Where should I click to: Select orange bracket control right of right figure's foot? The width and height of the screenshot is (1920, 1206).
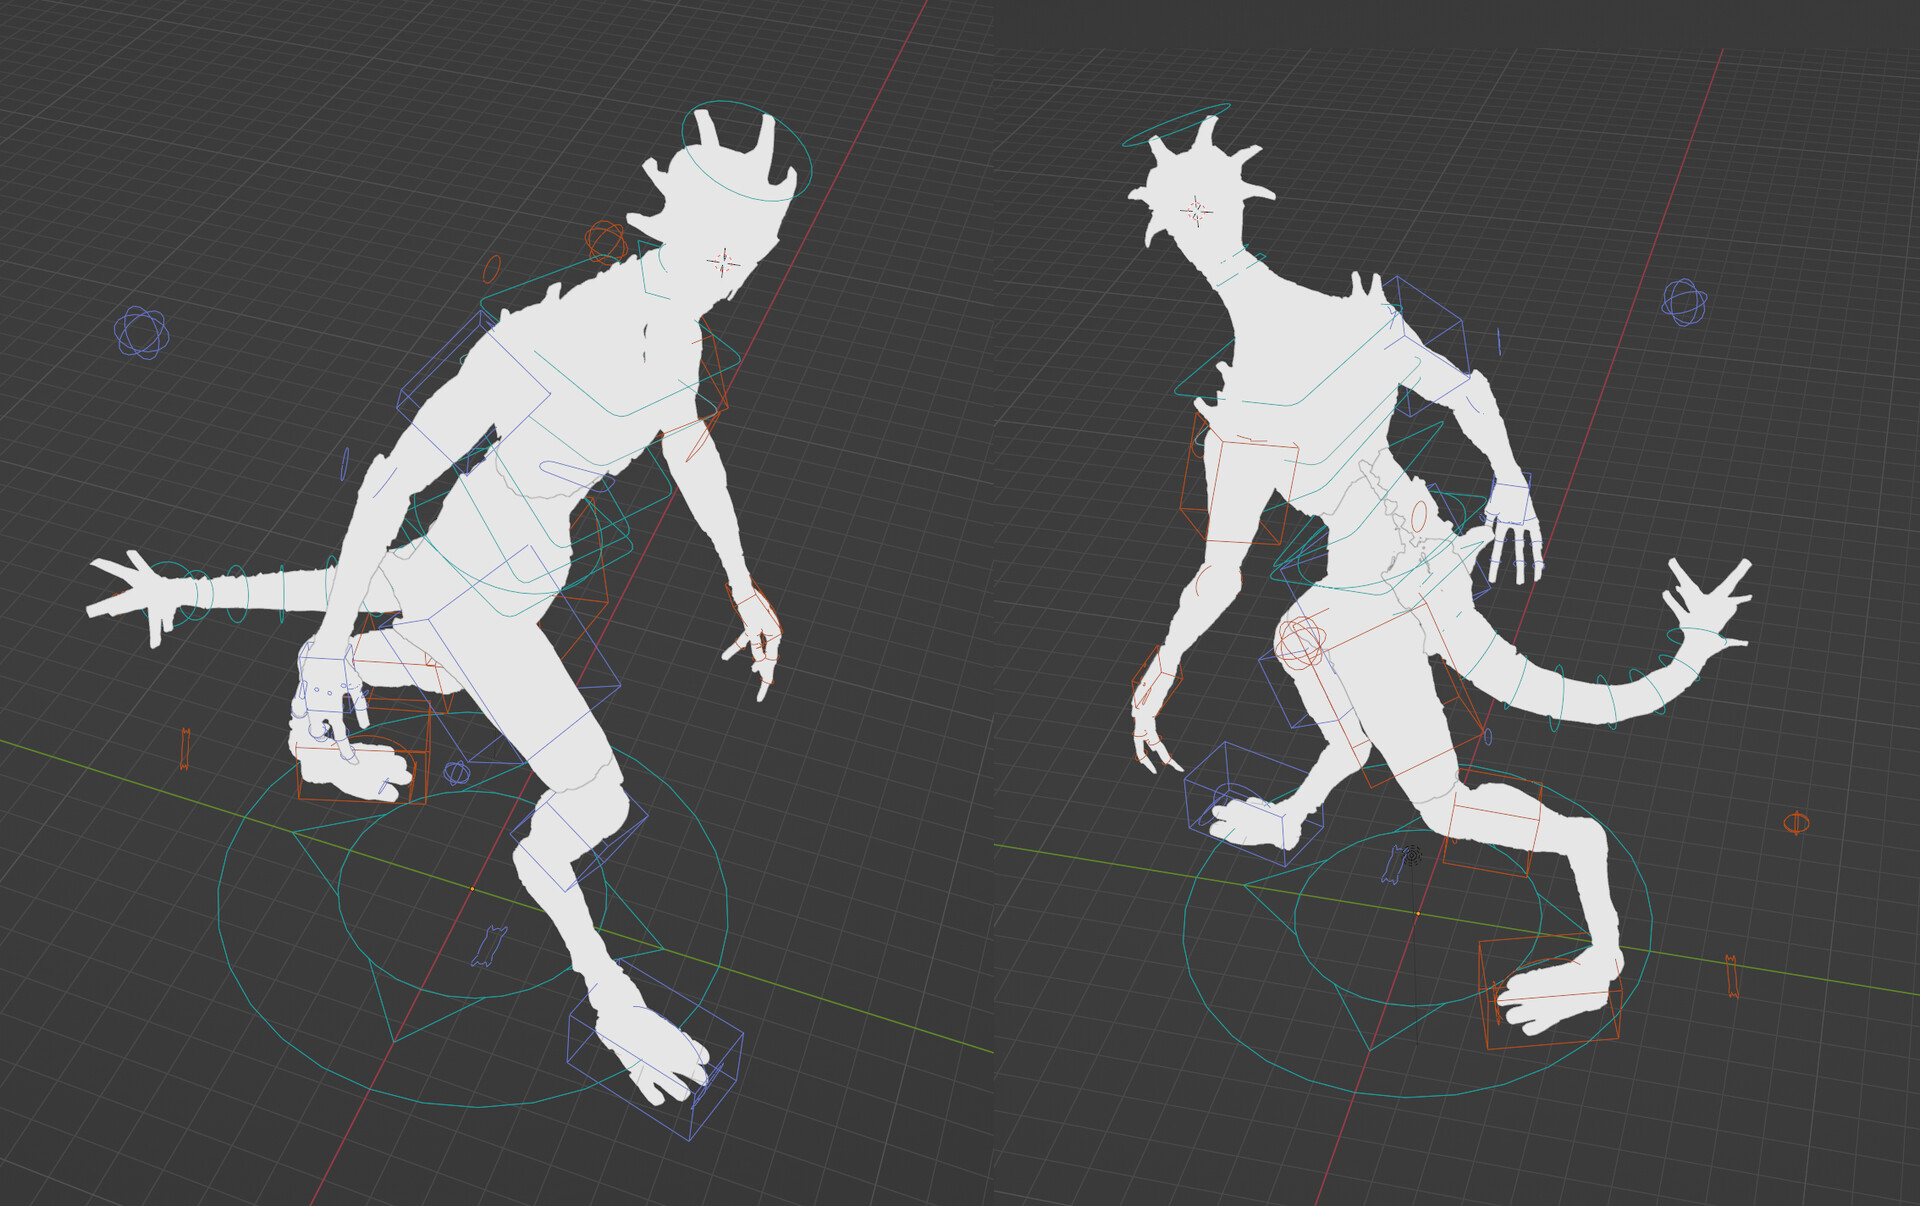point(1731,977)
